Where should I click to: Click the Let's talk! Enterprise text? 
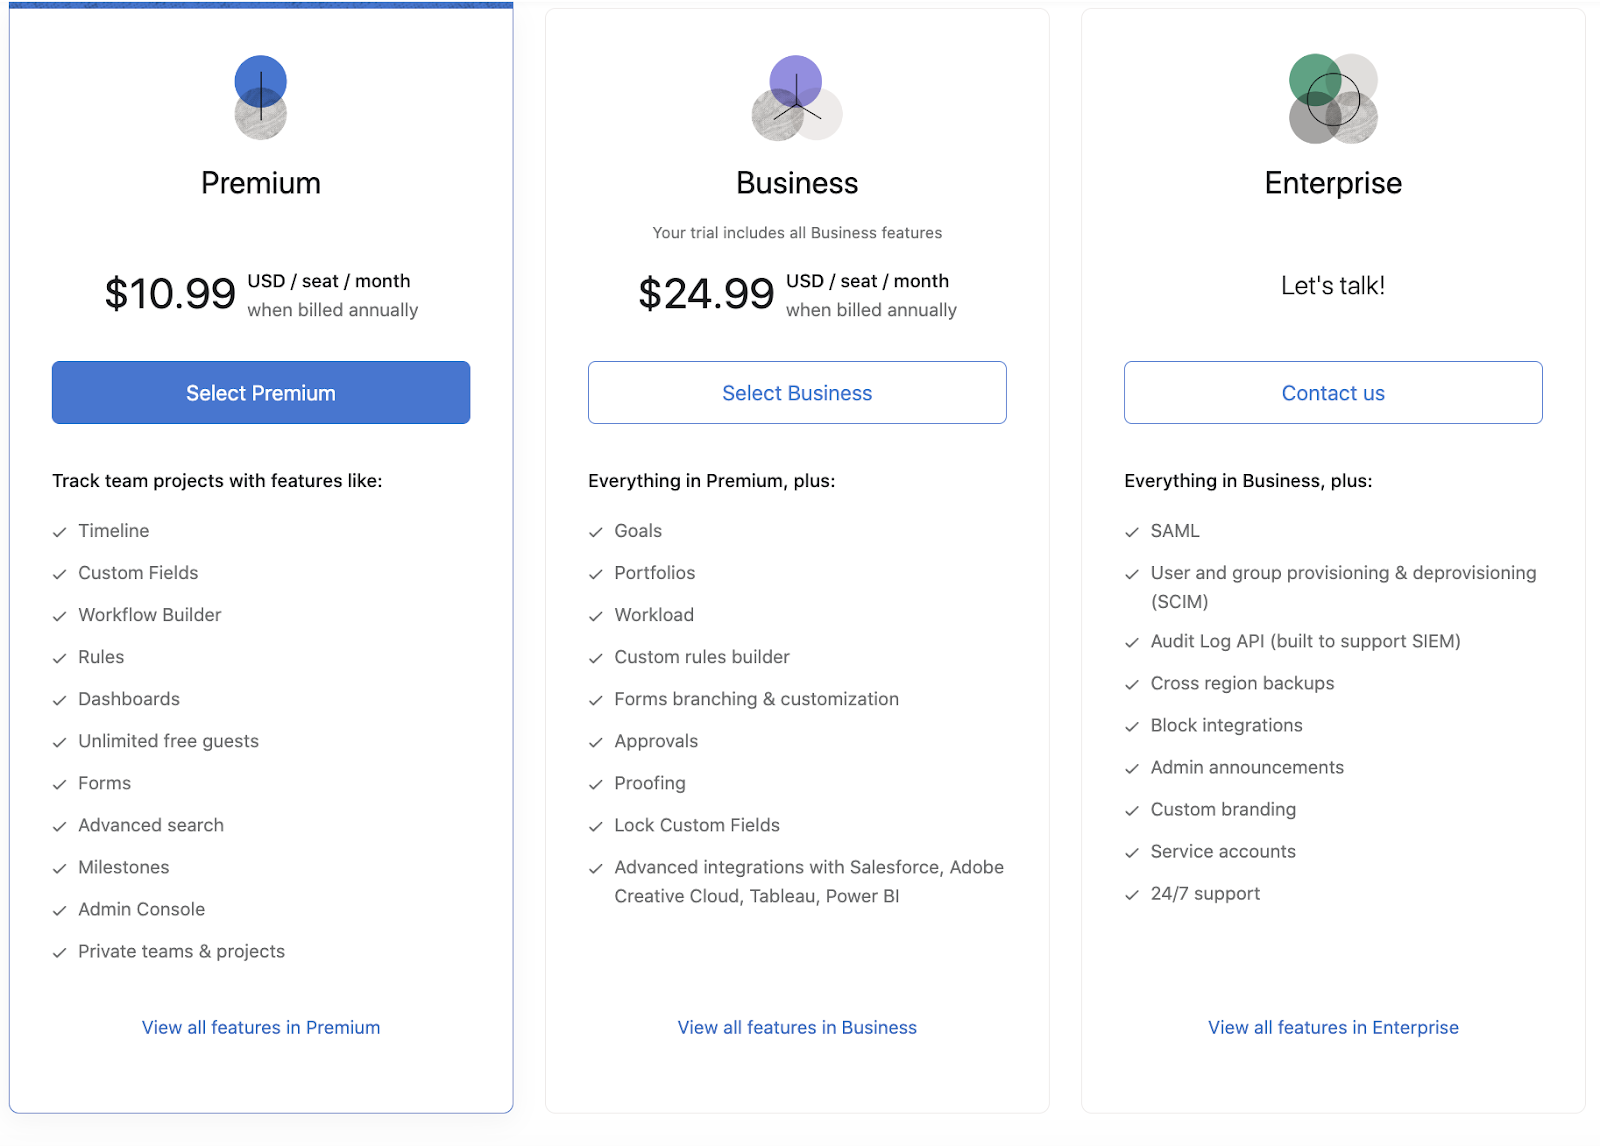(x=1333, y=286)
